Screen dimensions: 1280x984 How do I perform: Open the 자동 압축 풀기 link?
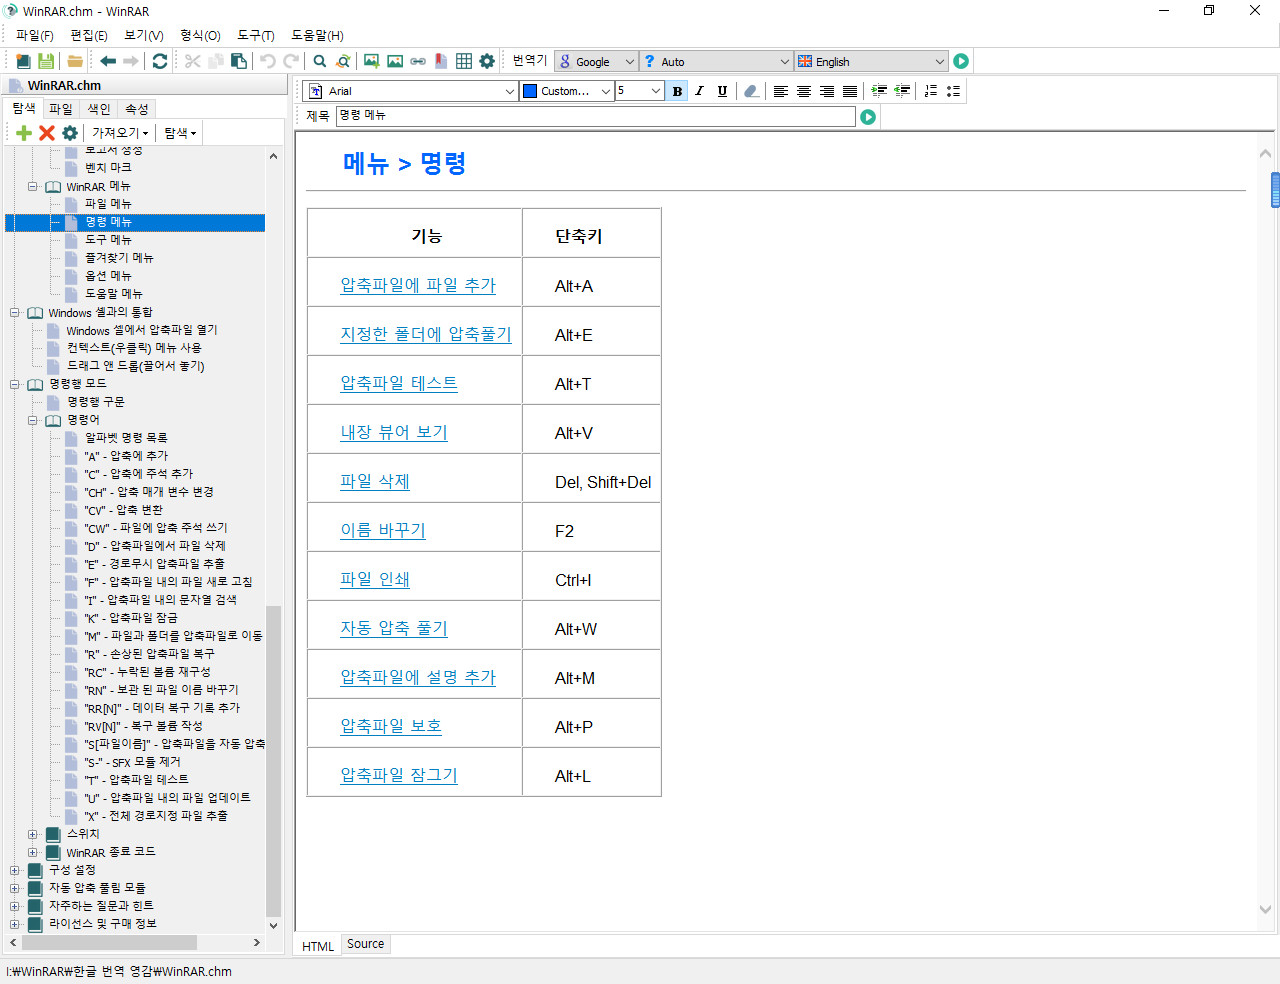pos(394,629)
